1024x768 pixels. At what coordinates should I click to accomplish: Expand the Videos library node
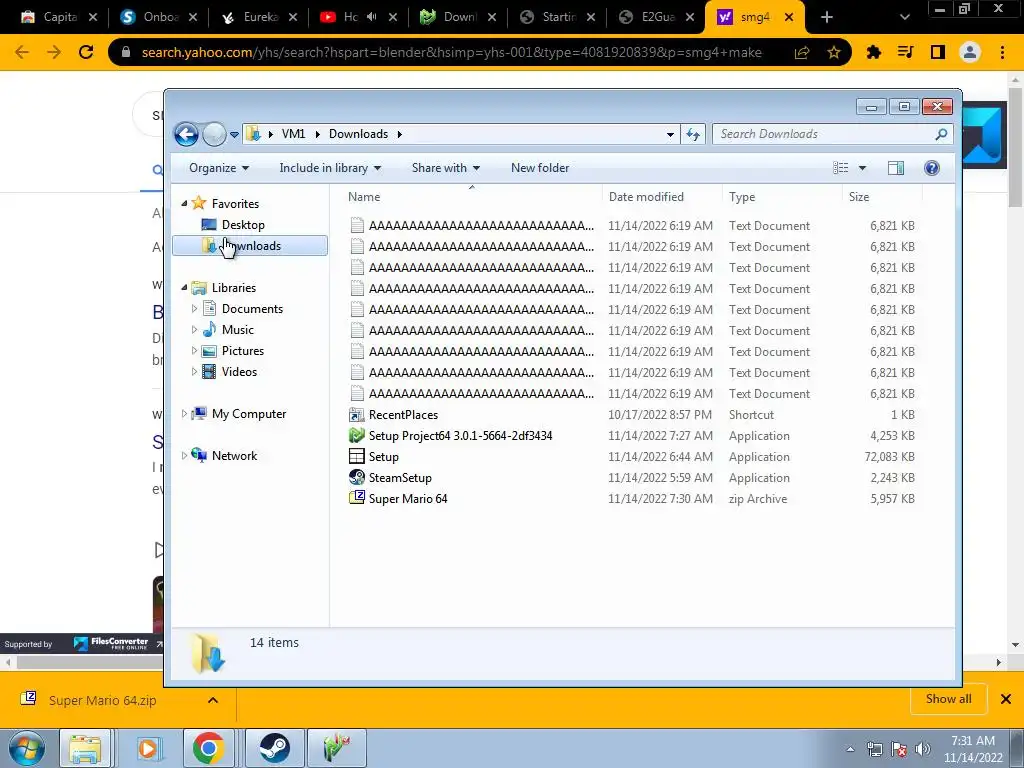[x=194, y=372]
